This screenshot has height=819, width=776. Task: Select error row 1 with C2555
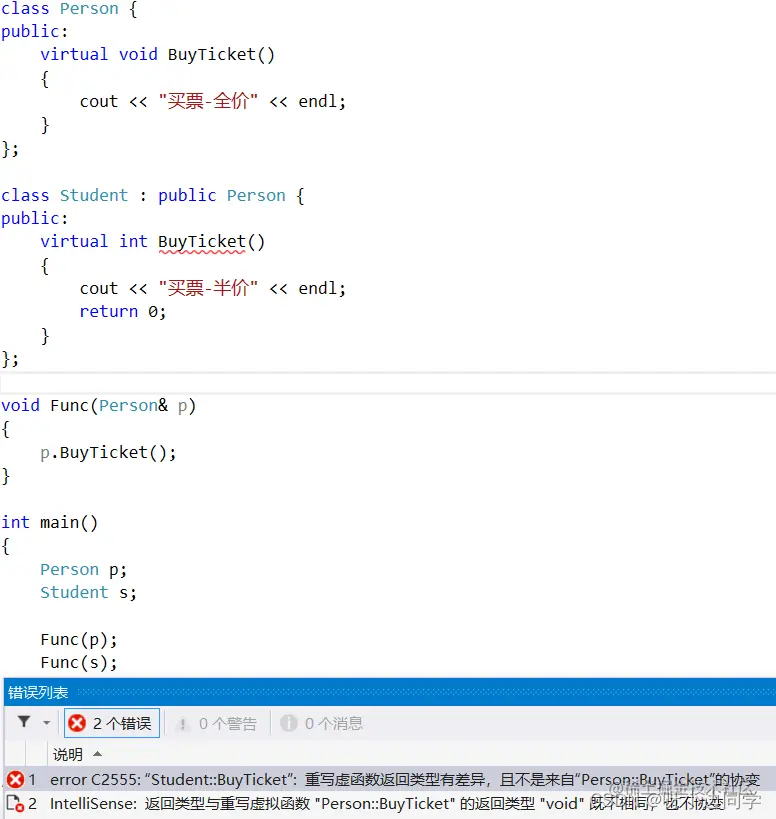(390, 780)
